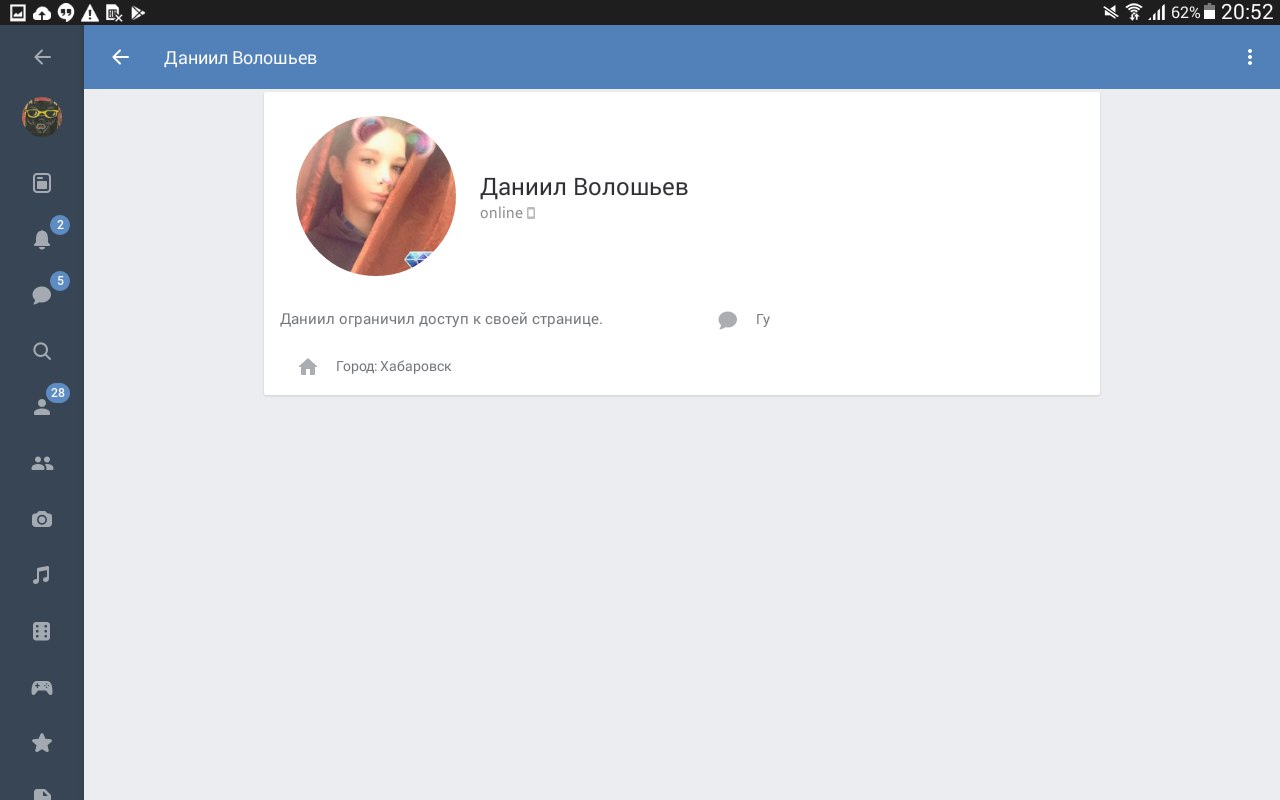Tap the Город: Хабаровск row
Image resolution: width=1280 pixels, height=800 pixels.
[681, 367]
